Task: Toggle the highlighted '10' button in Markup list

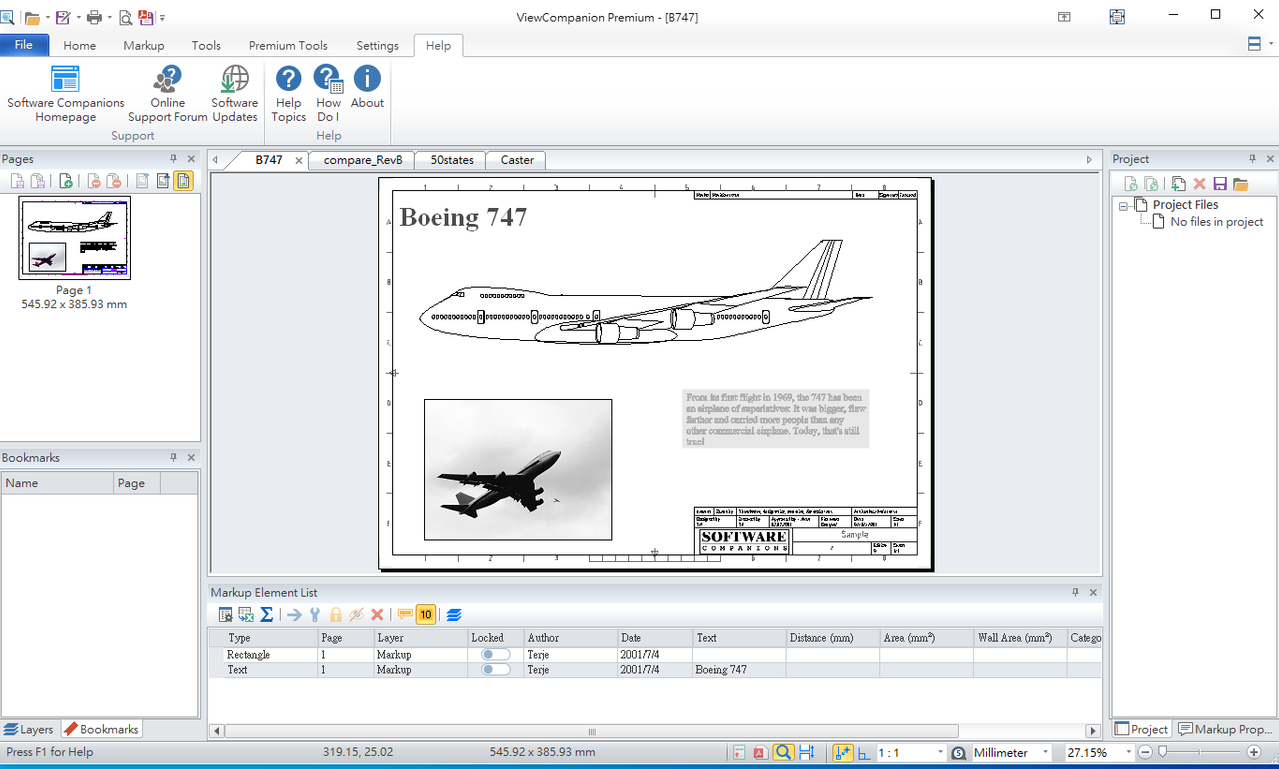Action: pyautogui.click(x=426, y=615)
